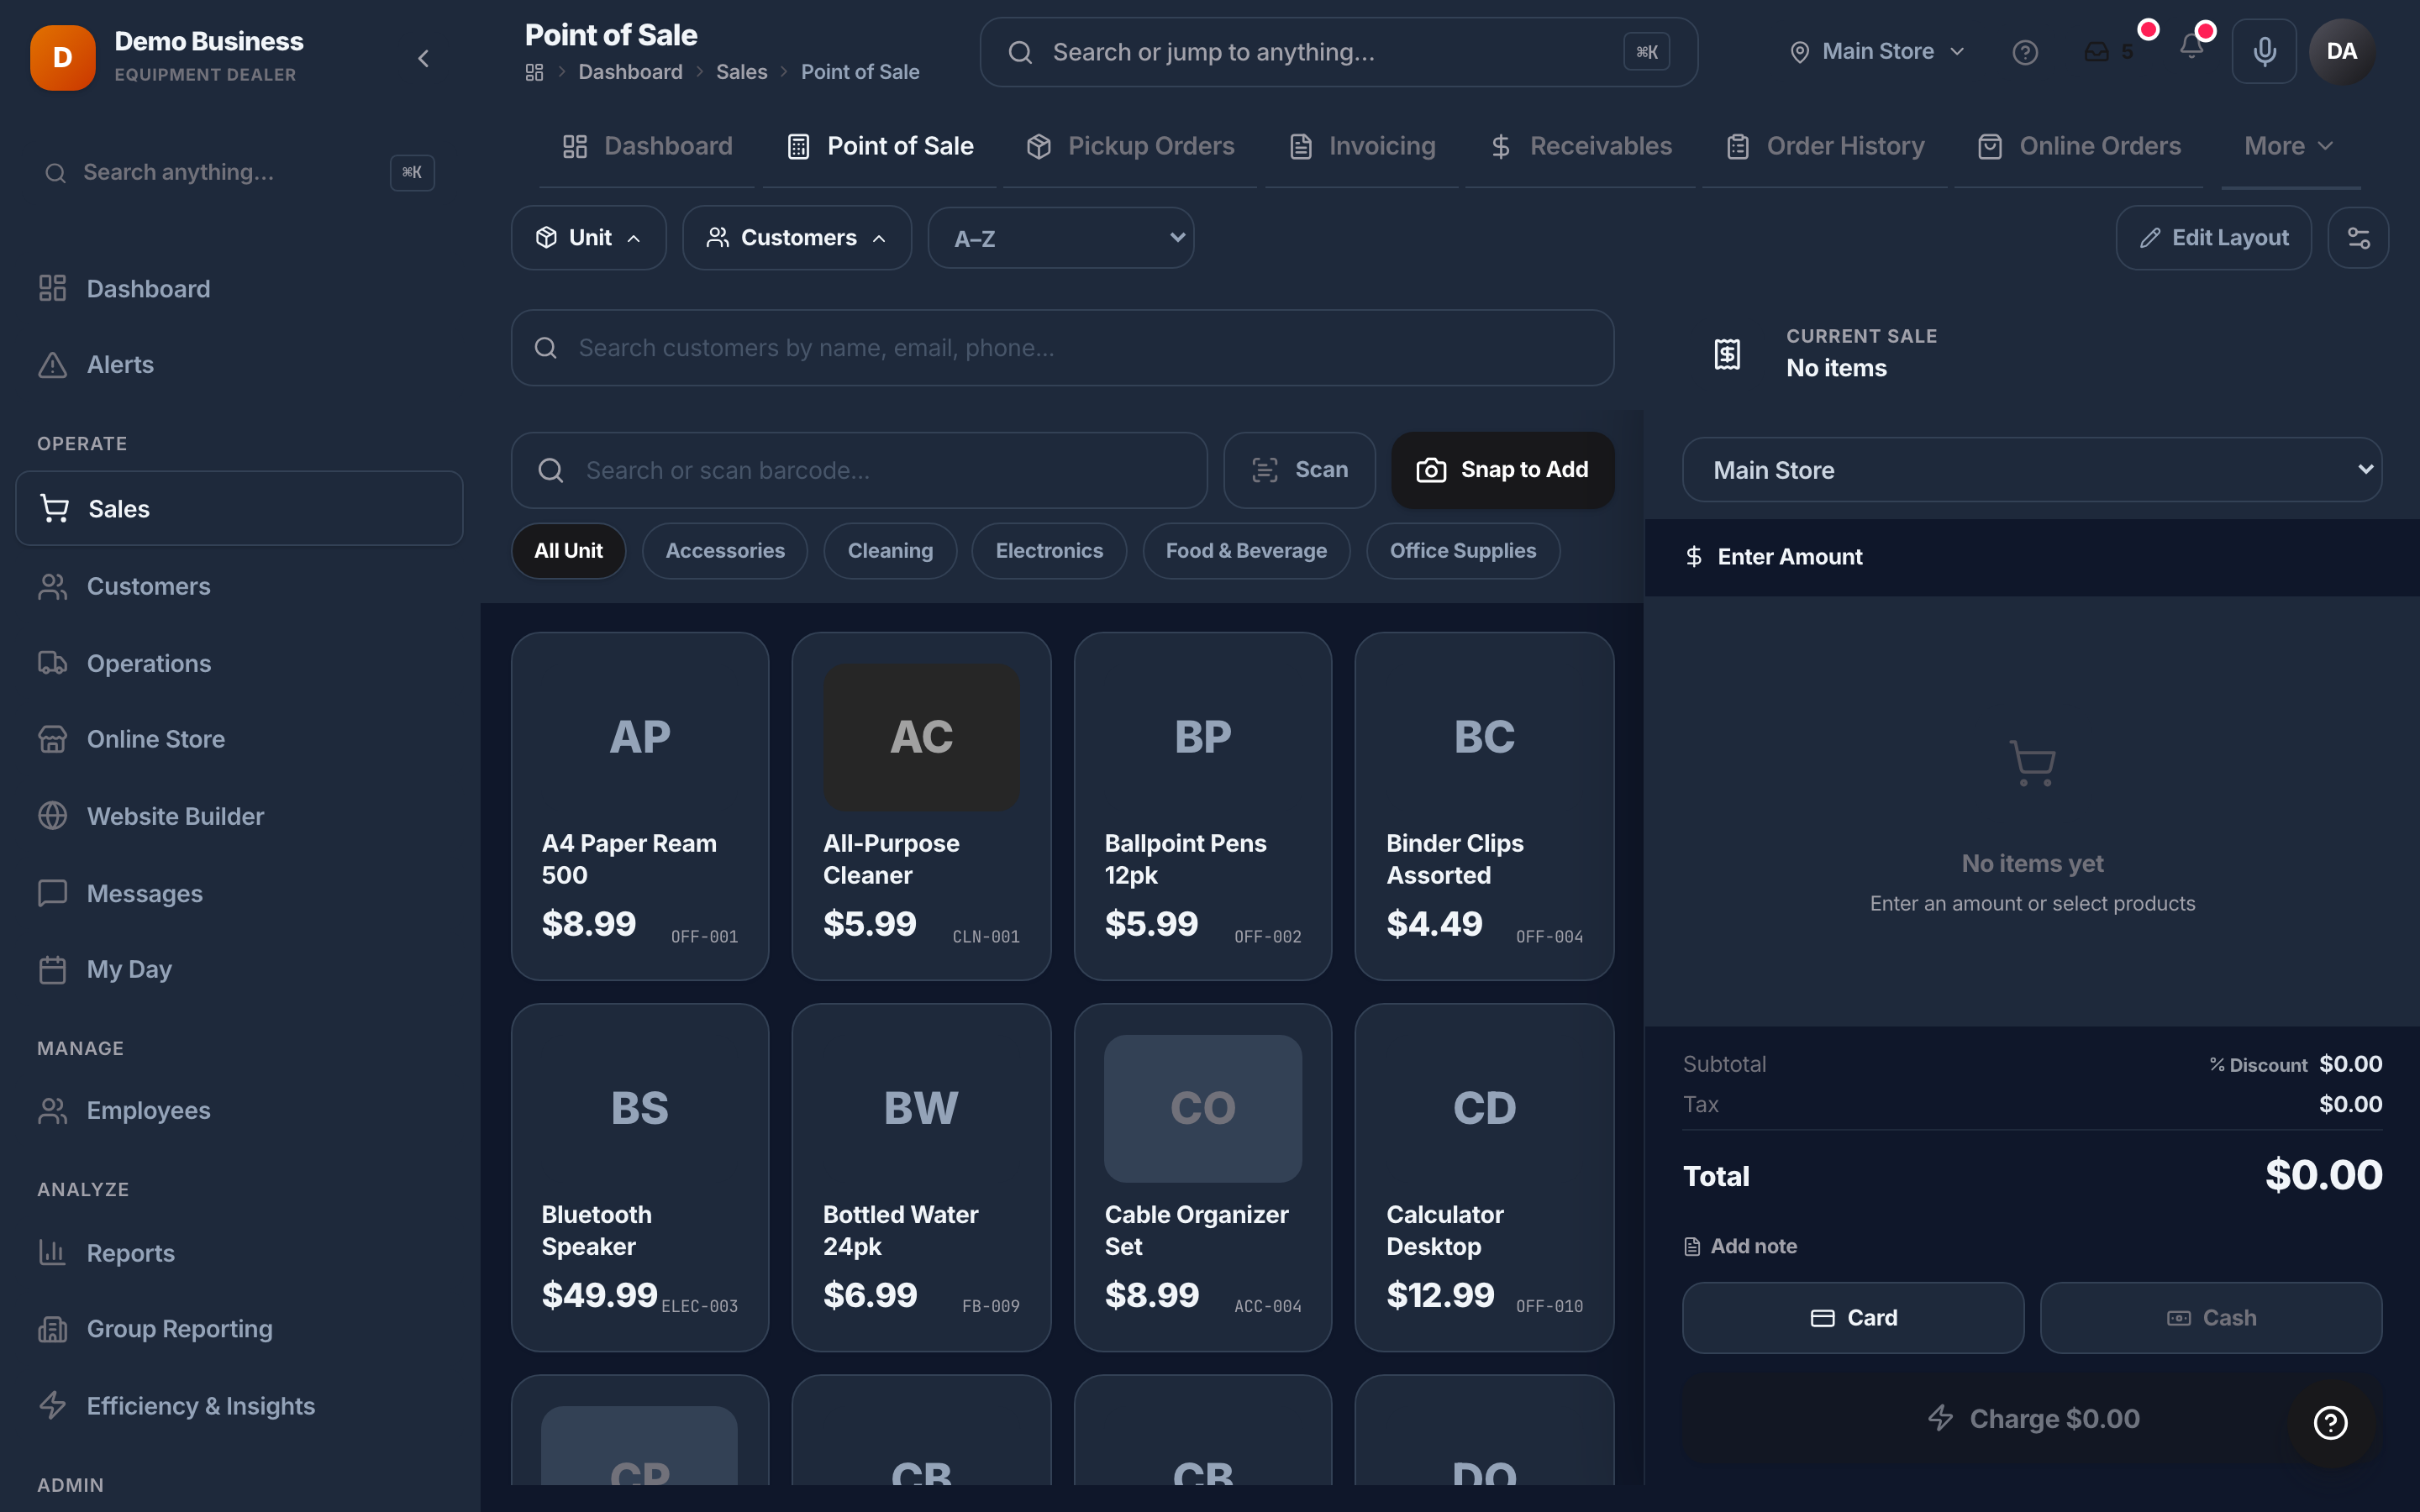Open the notifications bell
The image size is (2420, 1512).
click(2192, 47)
